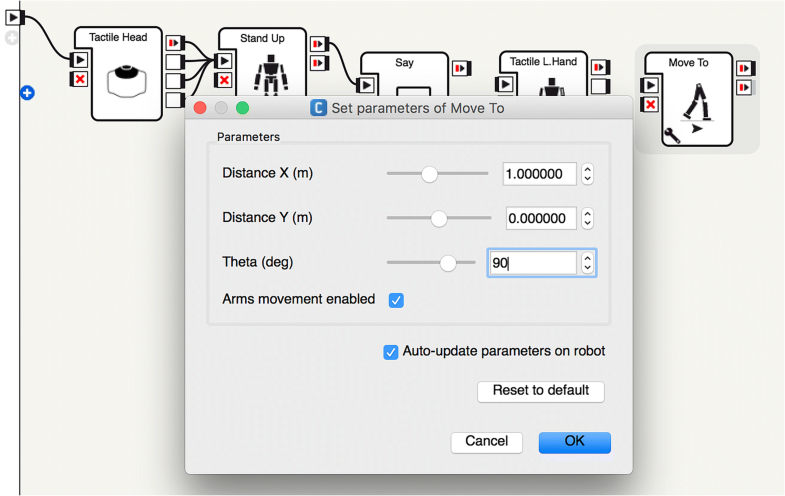Viewport: 785px width, 496px height.
Task: Confirm parameters with OK button
Action: 574,442
